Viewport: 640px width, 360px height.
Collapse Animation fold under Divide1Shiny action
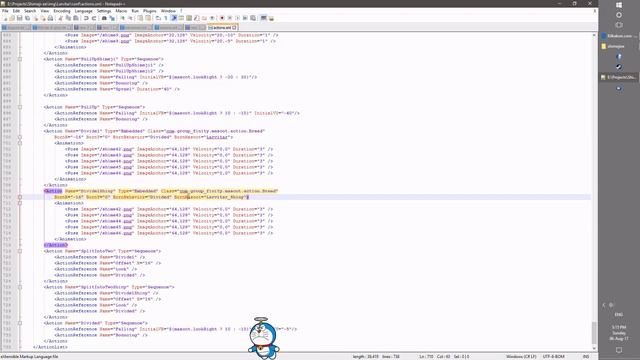pyautogui.click(x=20, y=203)
